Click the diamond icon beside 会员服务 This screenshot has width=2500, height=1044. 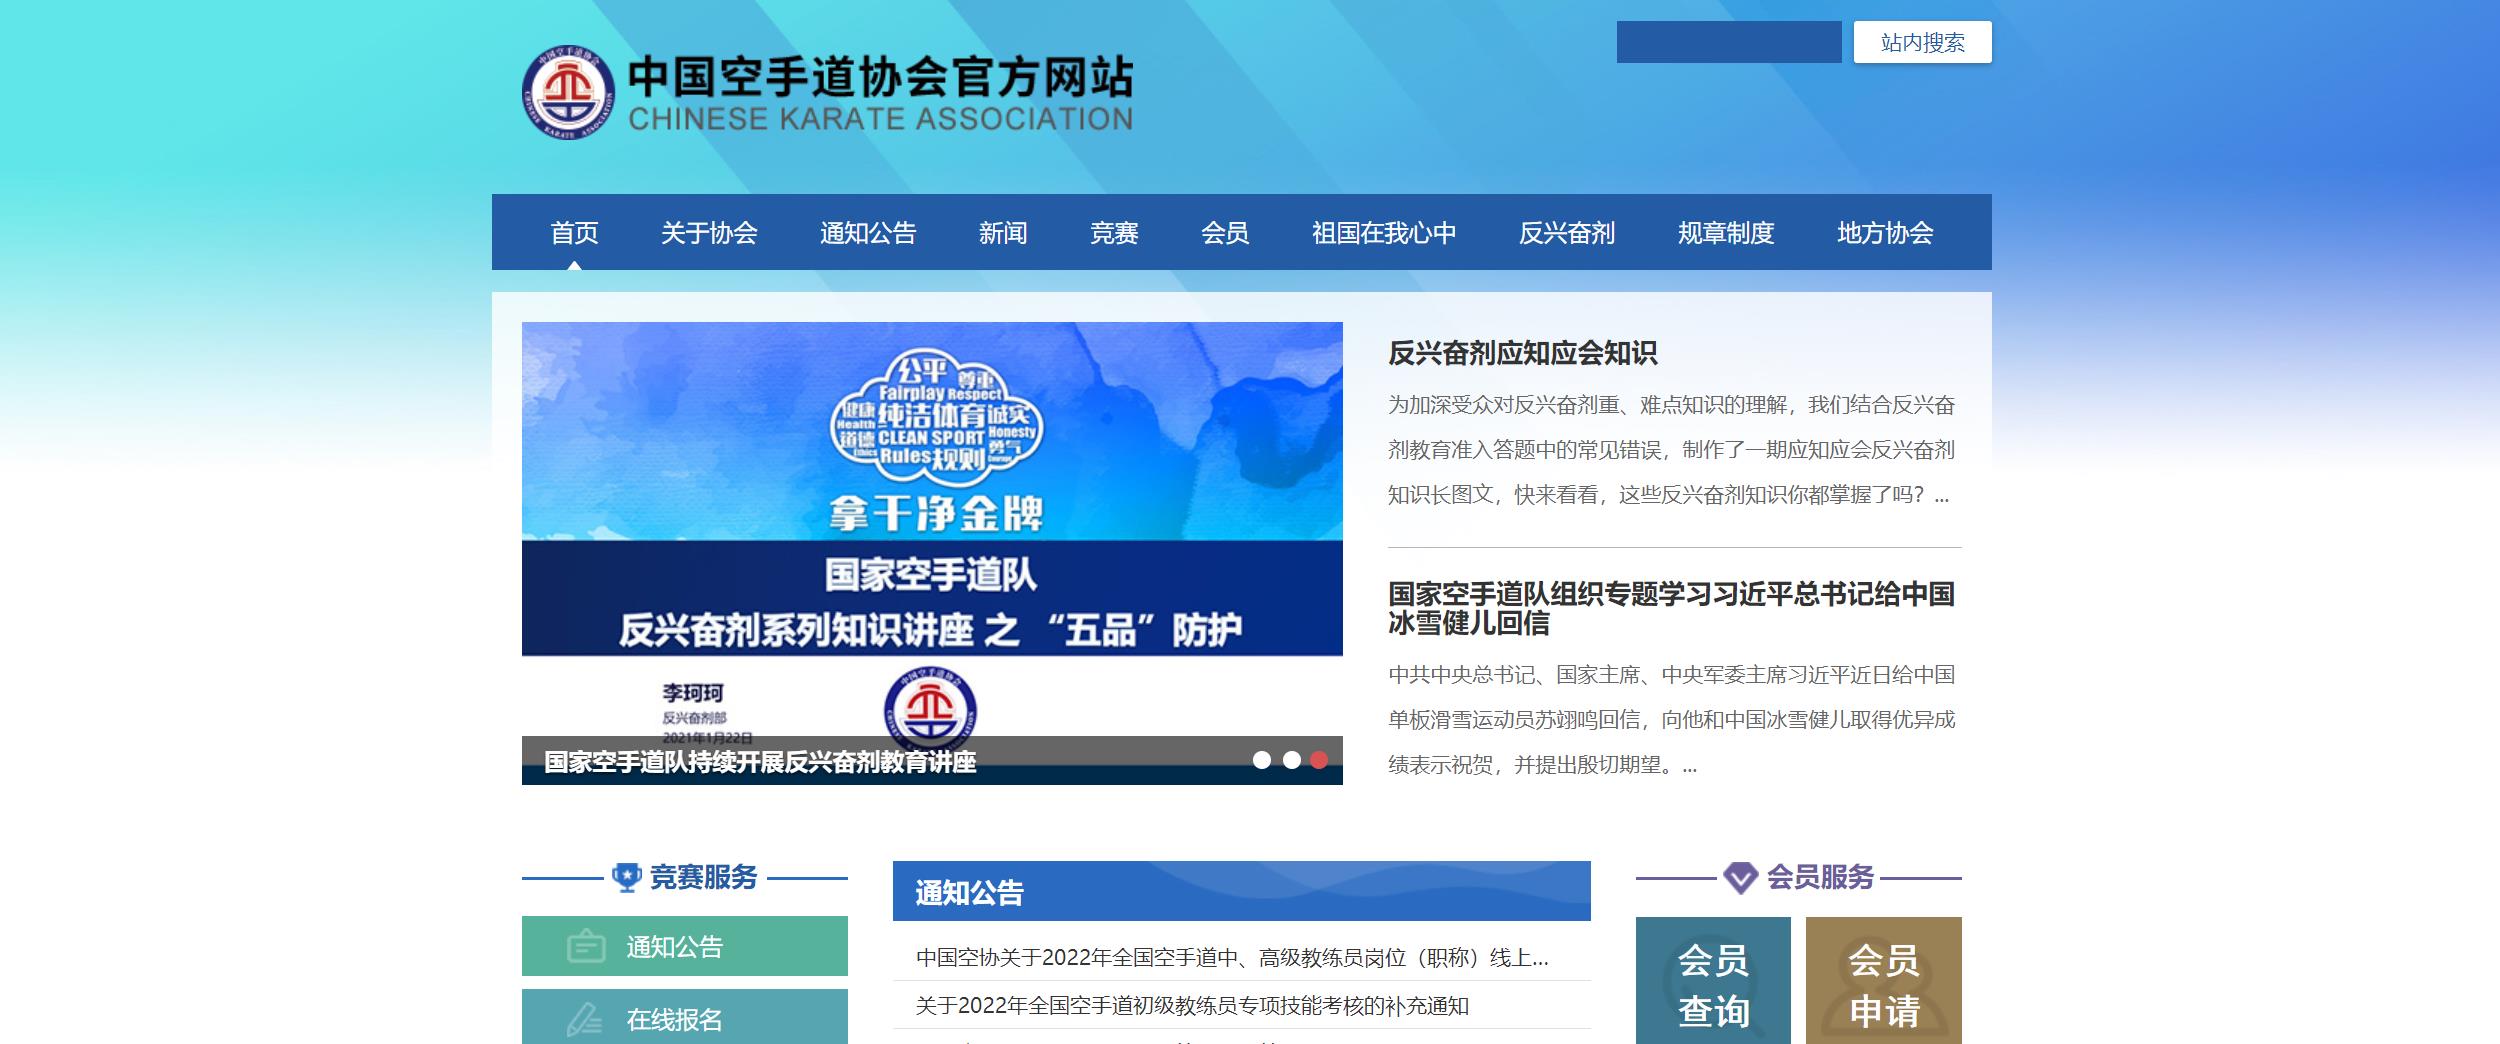(x=1740, y=878)
